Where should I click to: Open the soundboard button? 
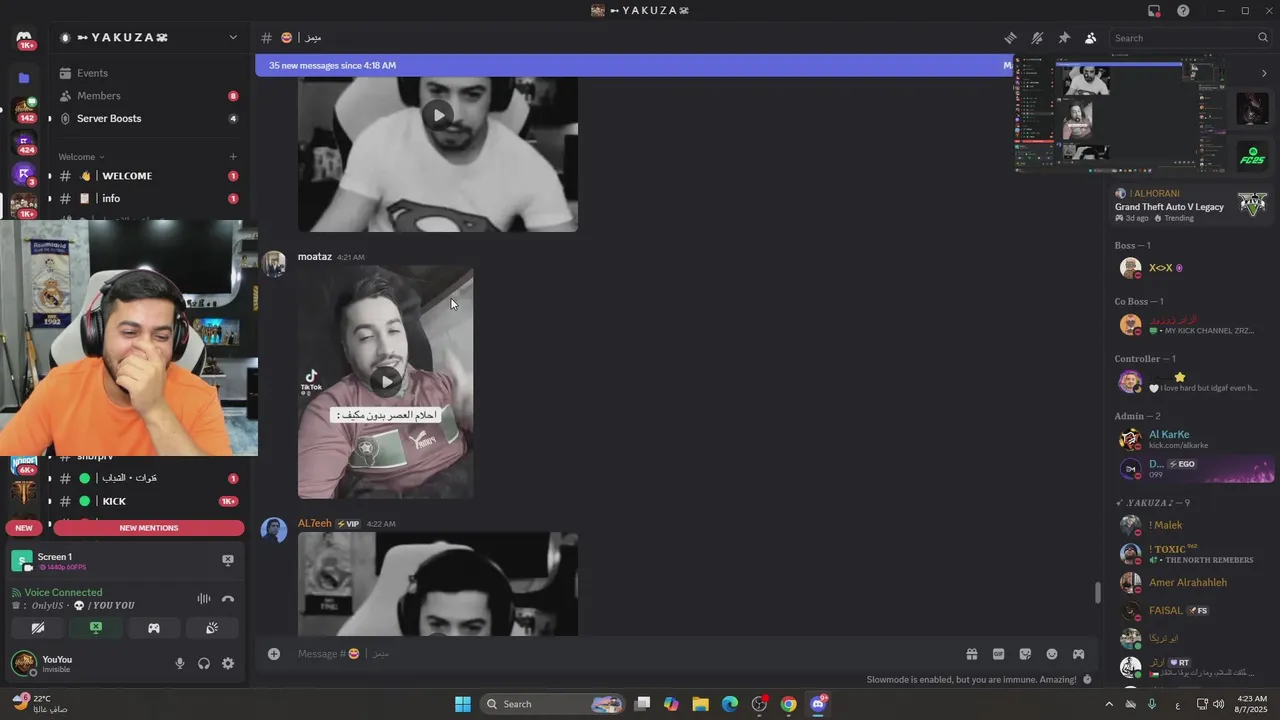(212, 628)
